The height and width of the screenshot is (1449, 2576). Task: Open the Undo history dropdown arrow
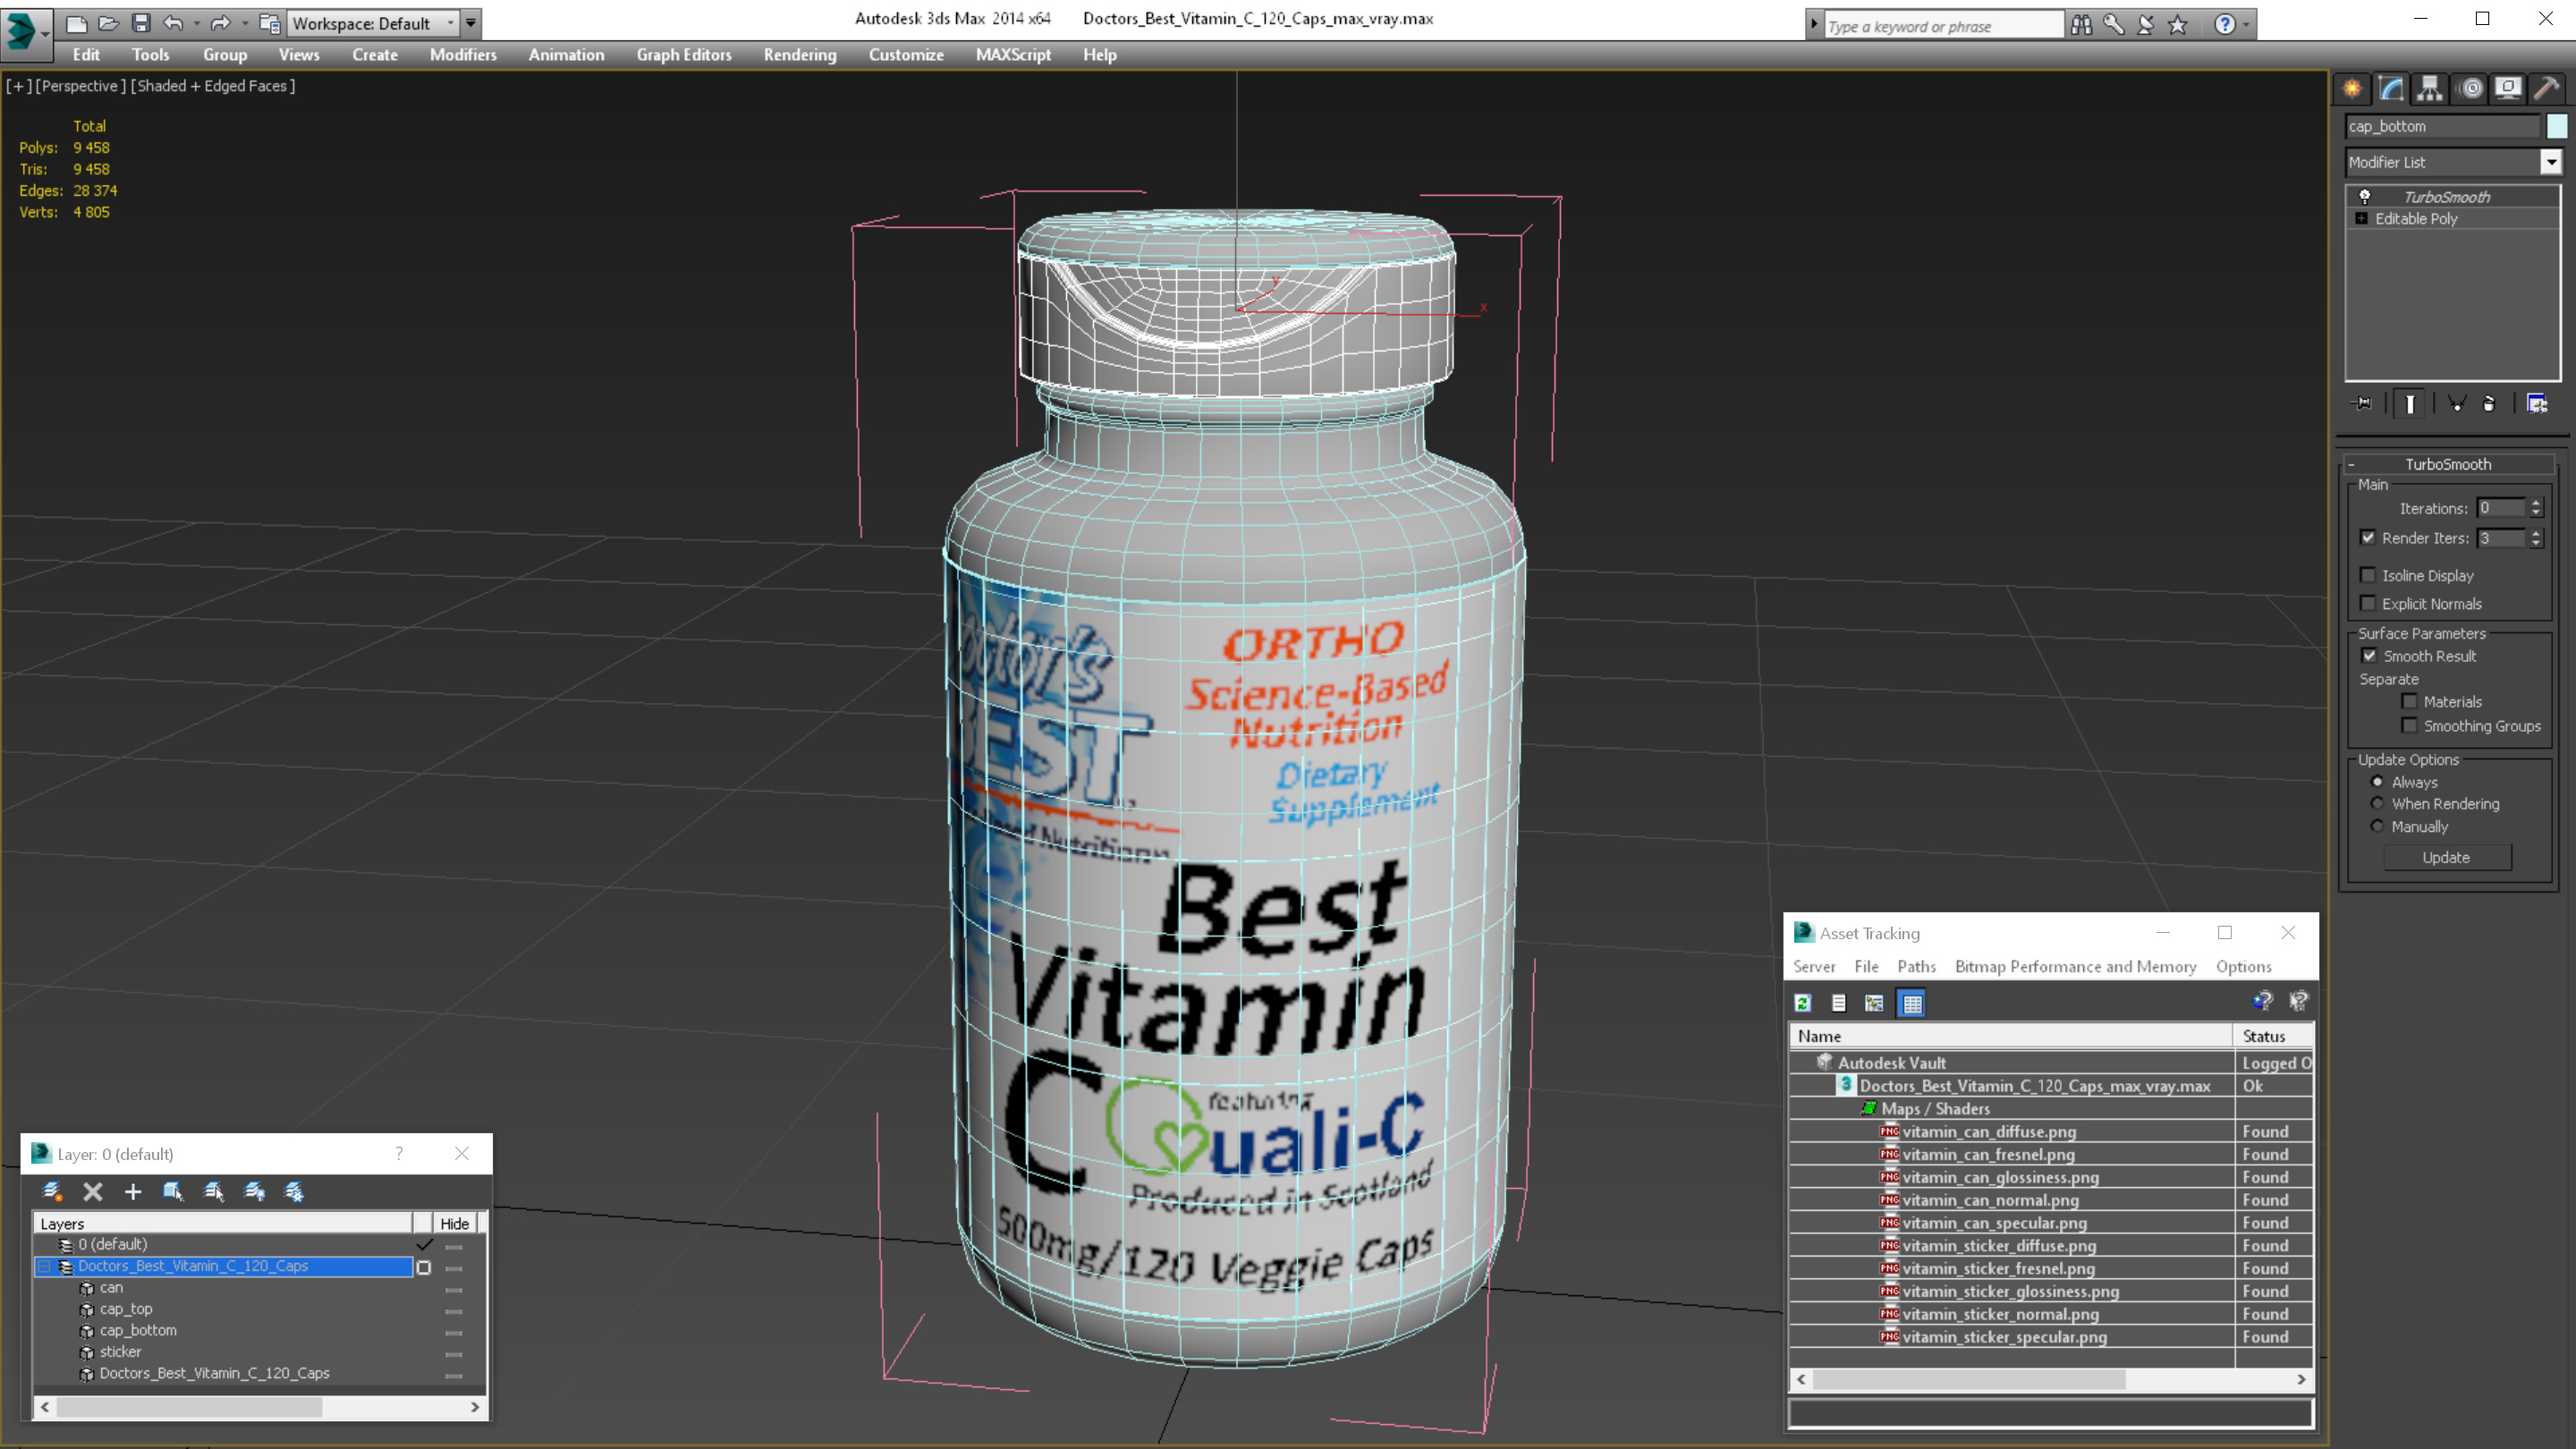click(196, 23)
